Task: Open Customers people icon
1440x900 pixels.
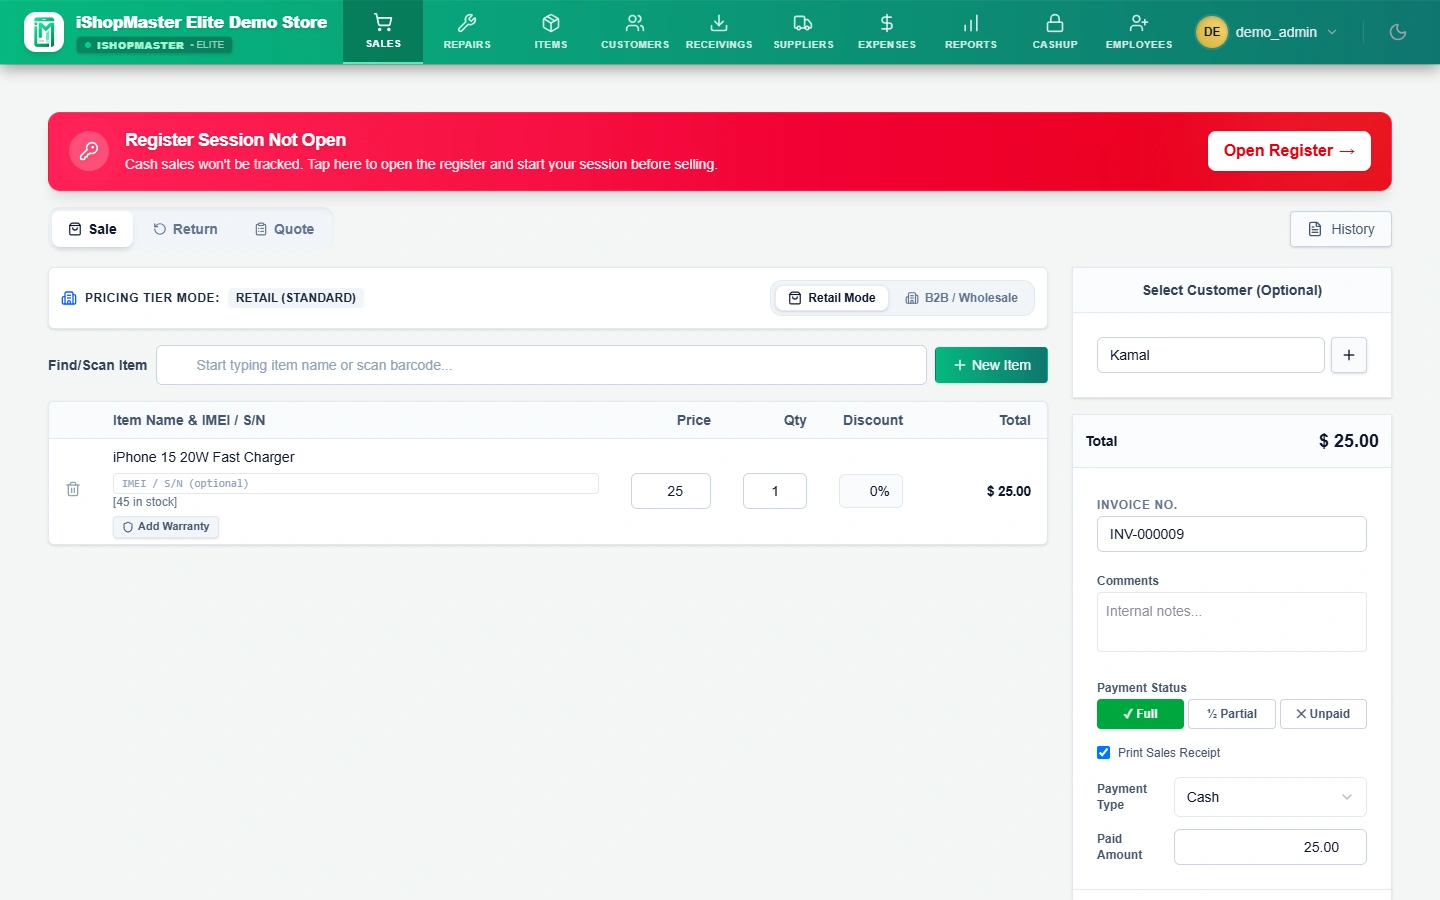Action: pos(635,23)
